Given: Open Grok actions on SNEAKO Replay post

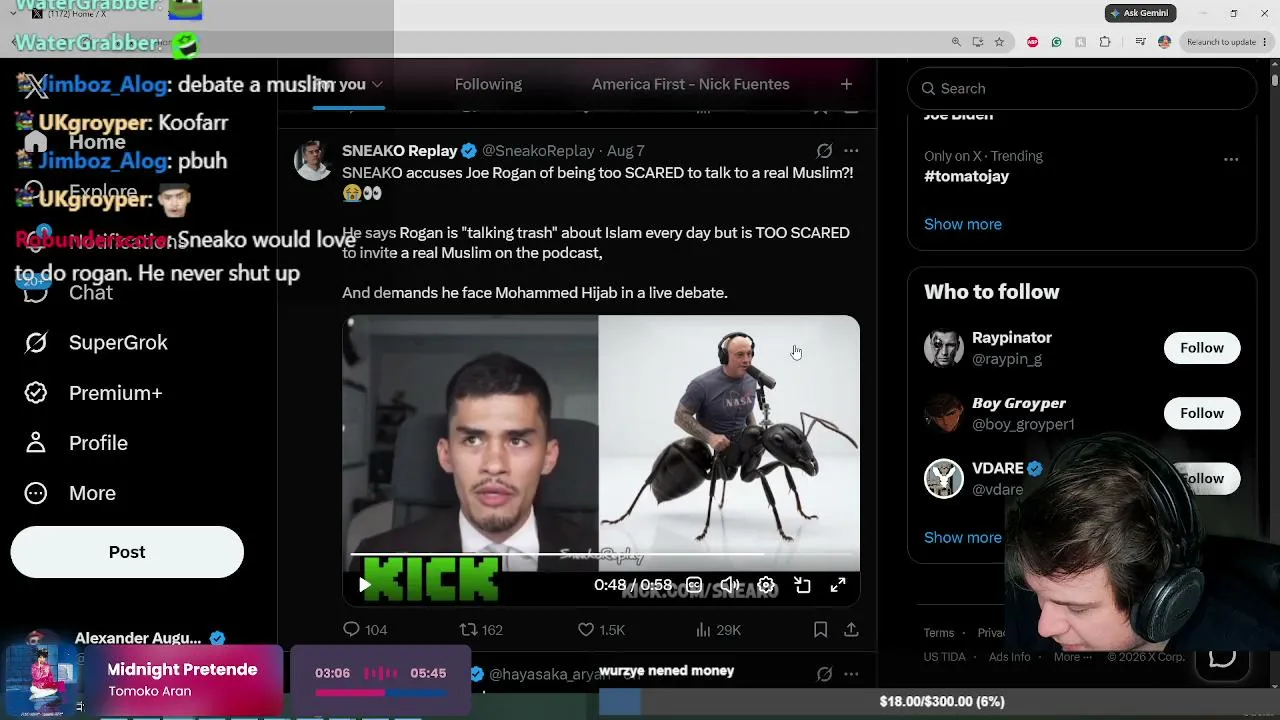Looking at the screenshot, I should pyautogui.click(x=824, y=151).
